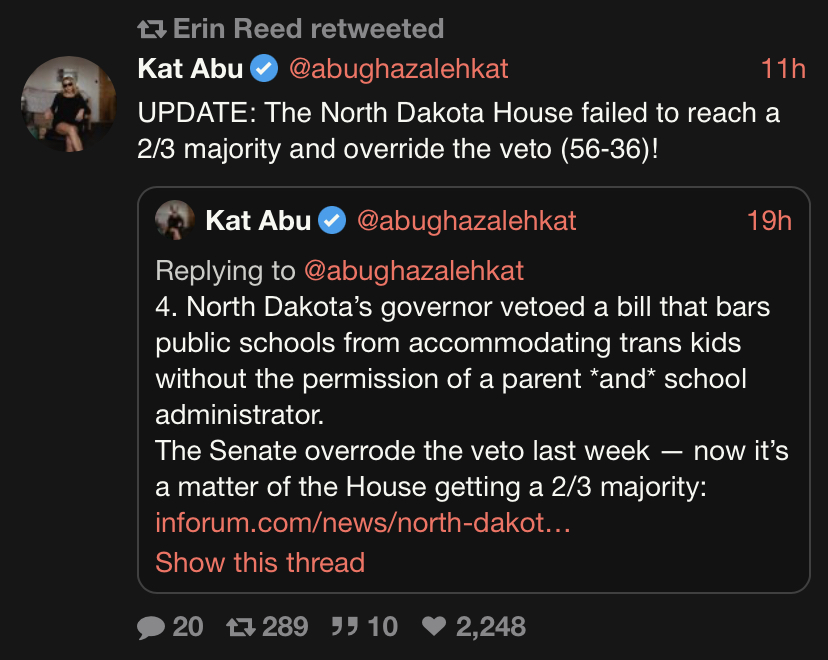Click the 11h timestamp
Viewport: 828px width, 660px height.
point(783,69)
